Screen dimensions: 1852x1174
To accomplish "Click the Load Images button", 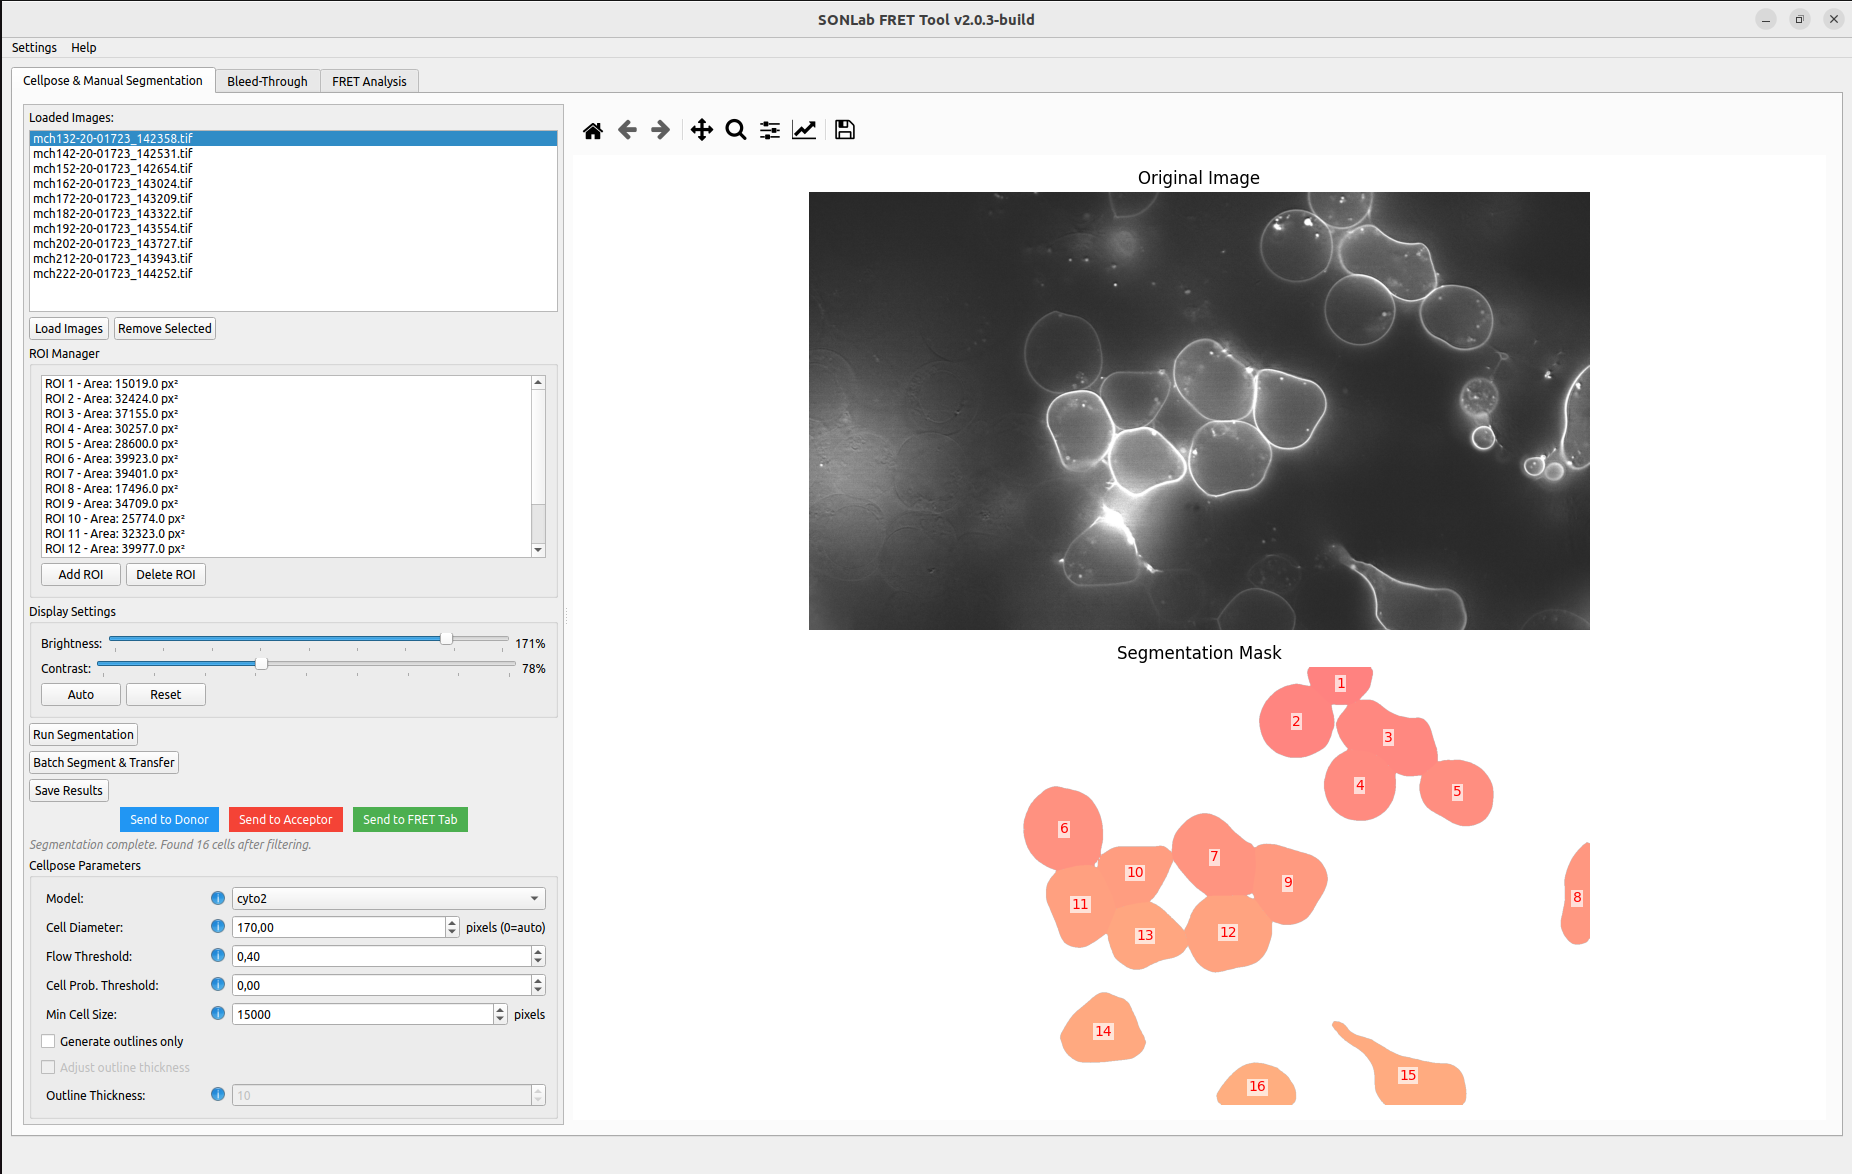I will (x=69, y=328).
